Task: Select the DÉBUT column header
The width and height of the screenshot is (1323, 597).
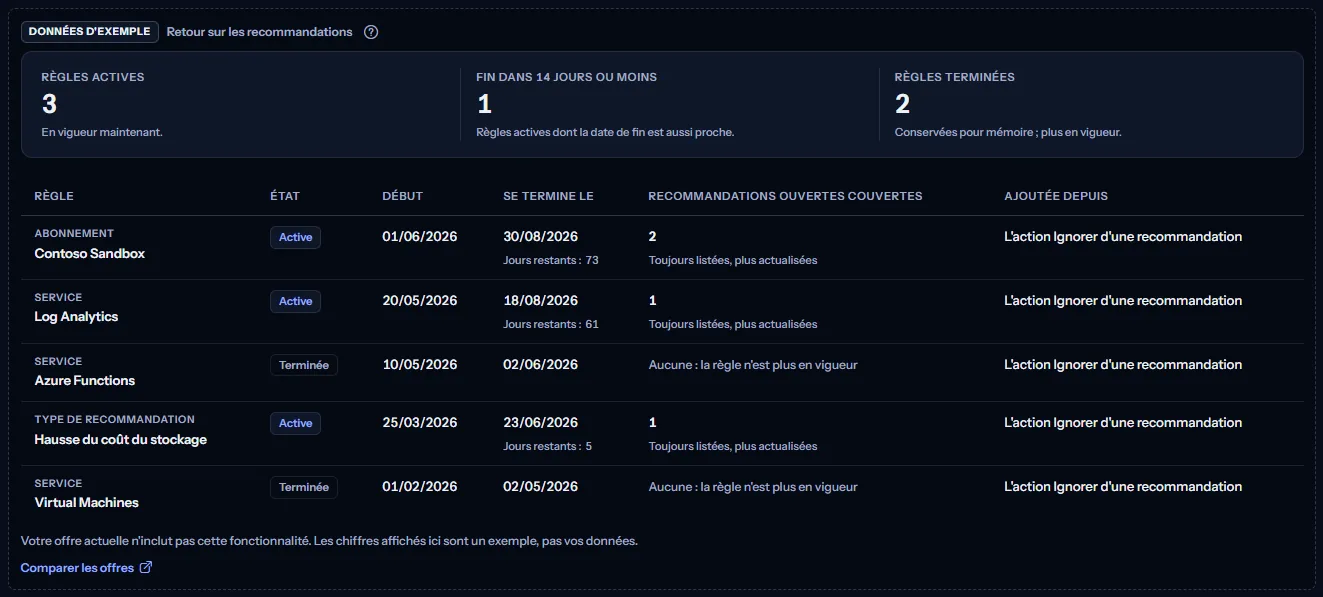Action: pyautogui.click(x=403, y=196)
